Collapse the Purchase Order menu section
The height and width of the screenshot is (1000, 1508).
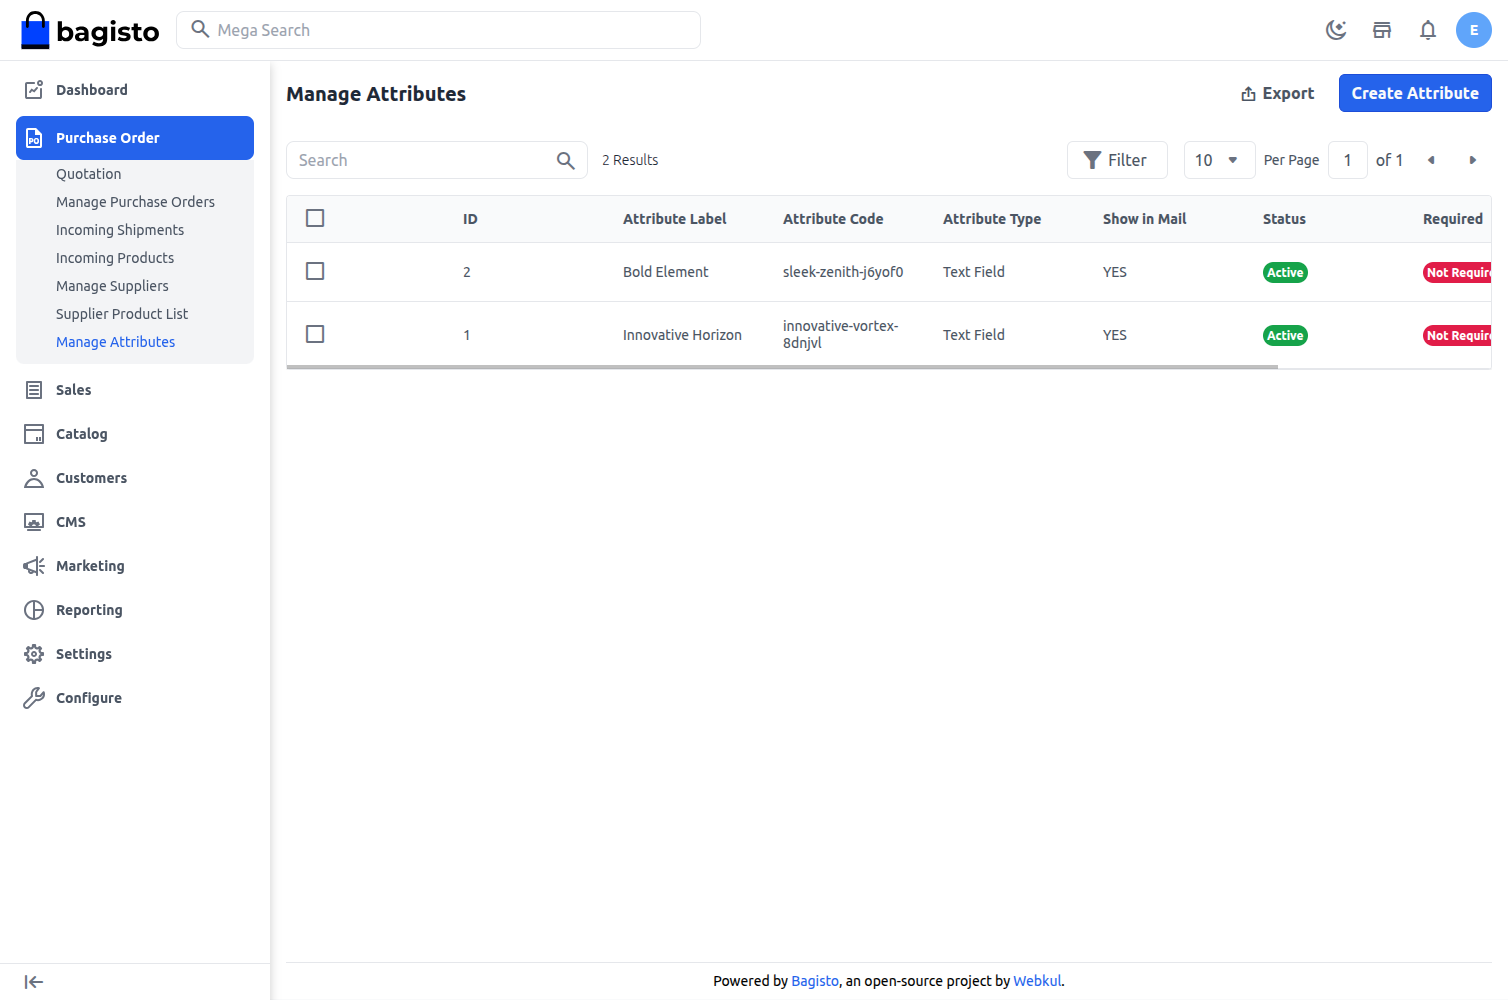point(107,138)
